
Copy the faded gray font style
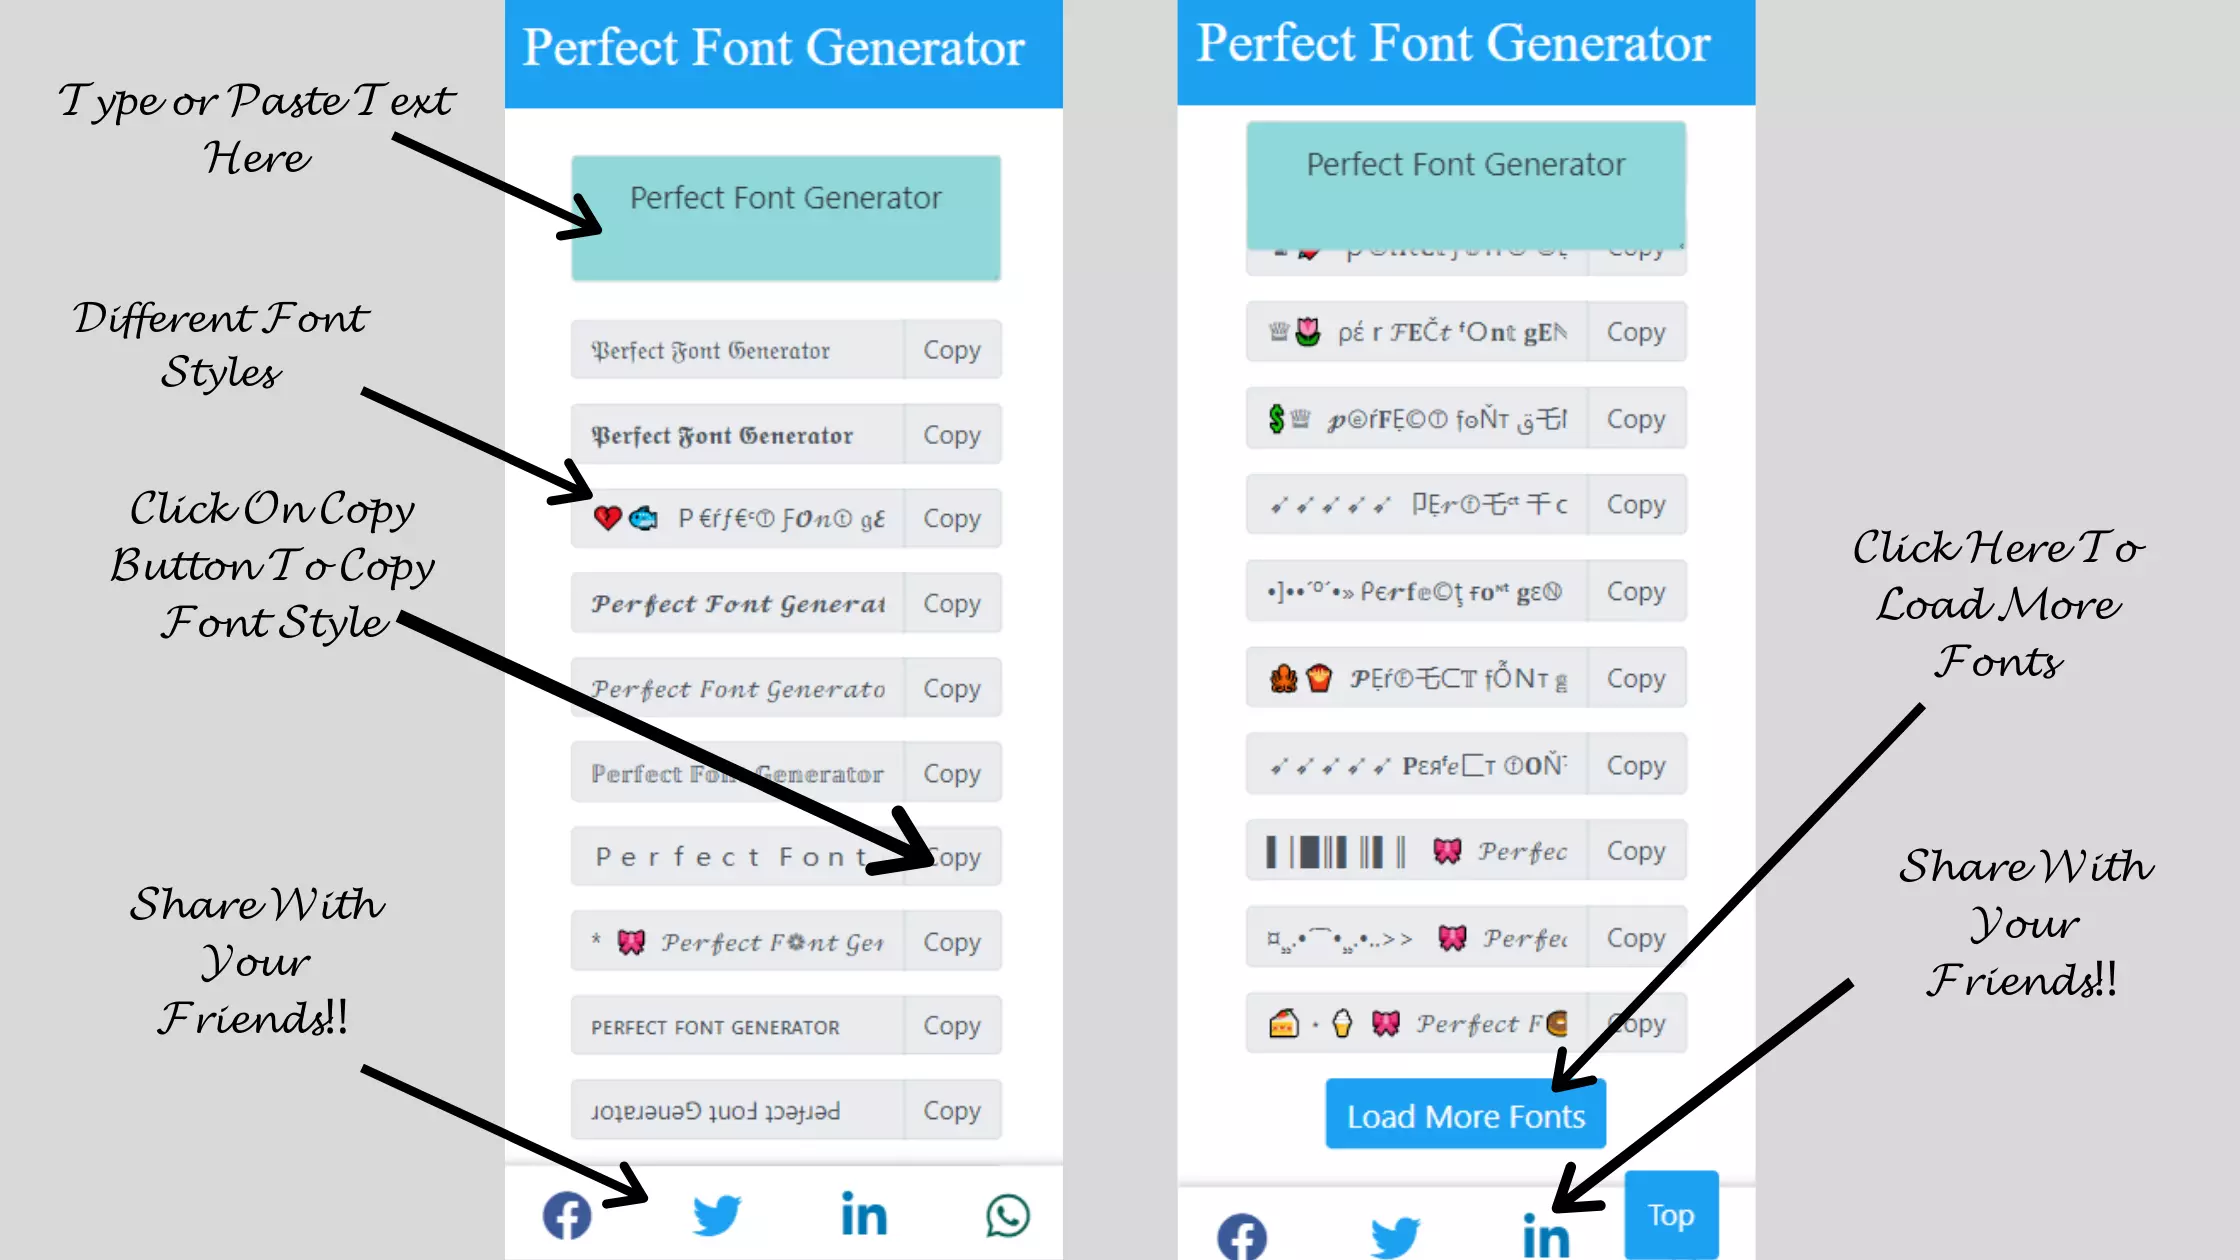(952, 772)
